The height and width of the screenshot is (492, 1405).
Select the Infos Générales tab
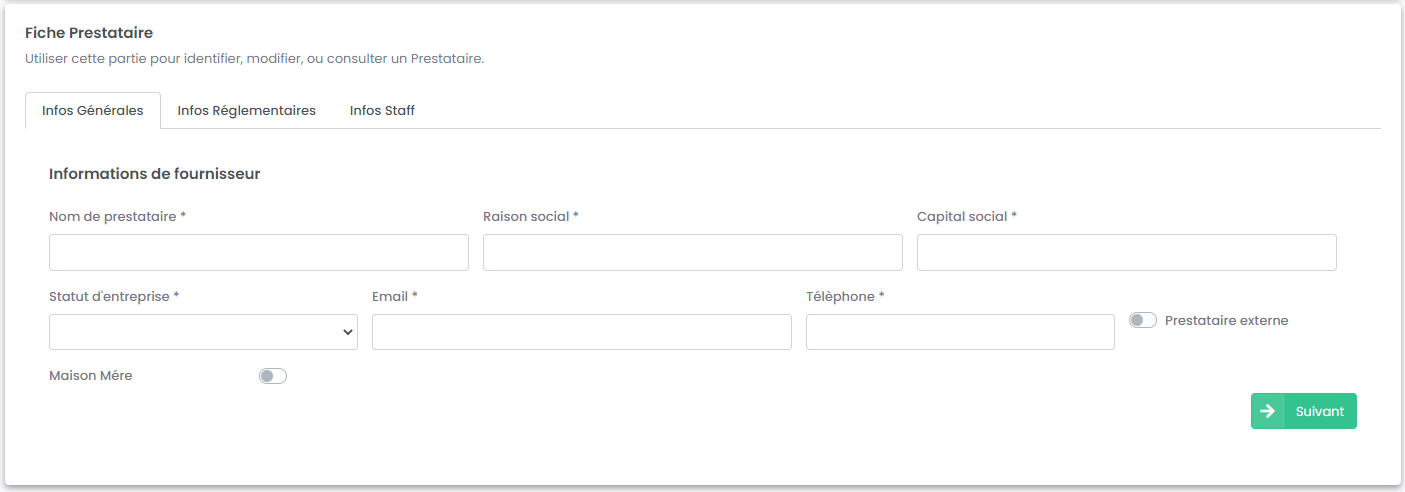(93, 111)
